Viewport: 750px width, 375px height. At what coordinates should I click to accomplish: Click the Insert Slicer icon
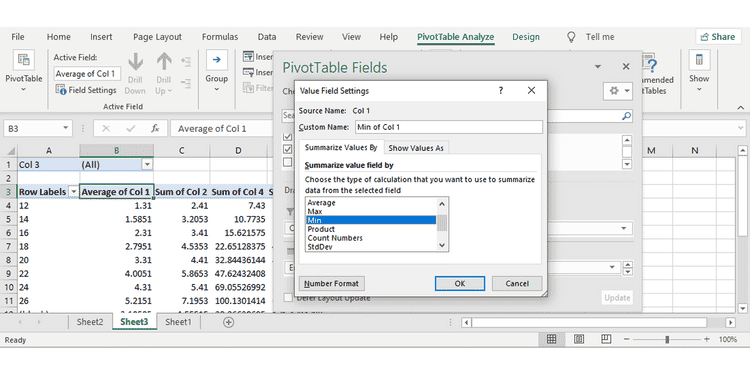(x=248, y=56)
